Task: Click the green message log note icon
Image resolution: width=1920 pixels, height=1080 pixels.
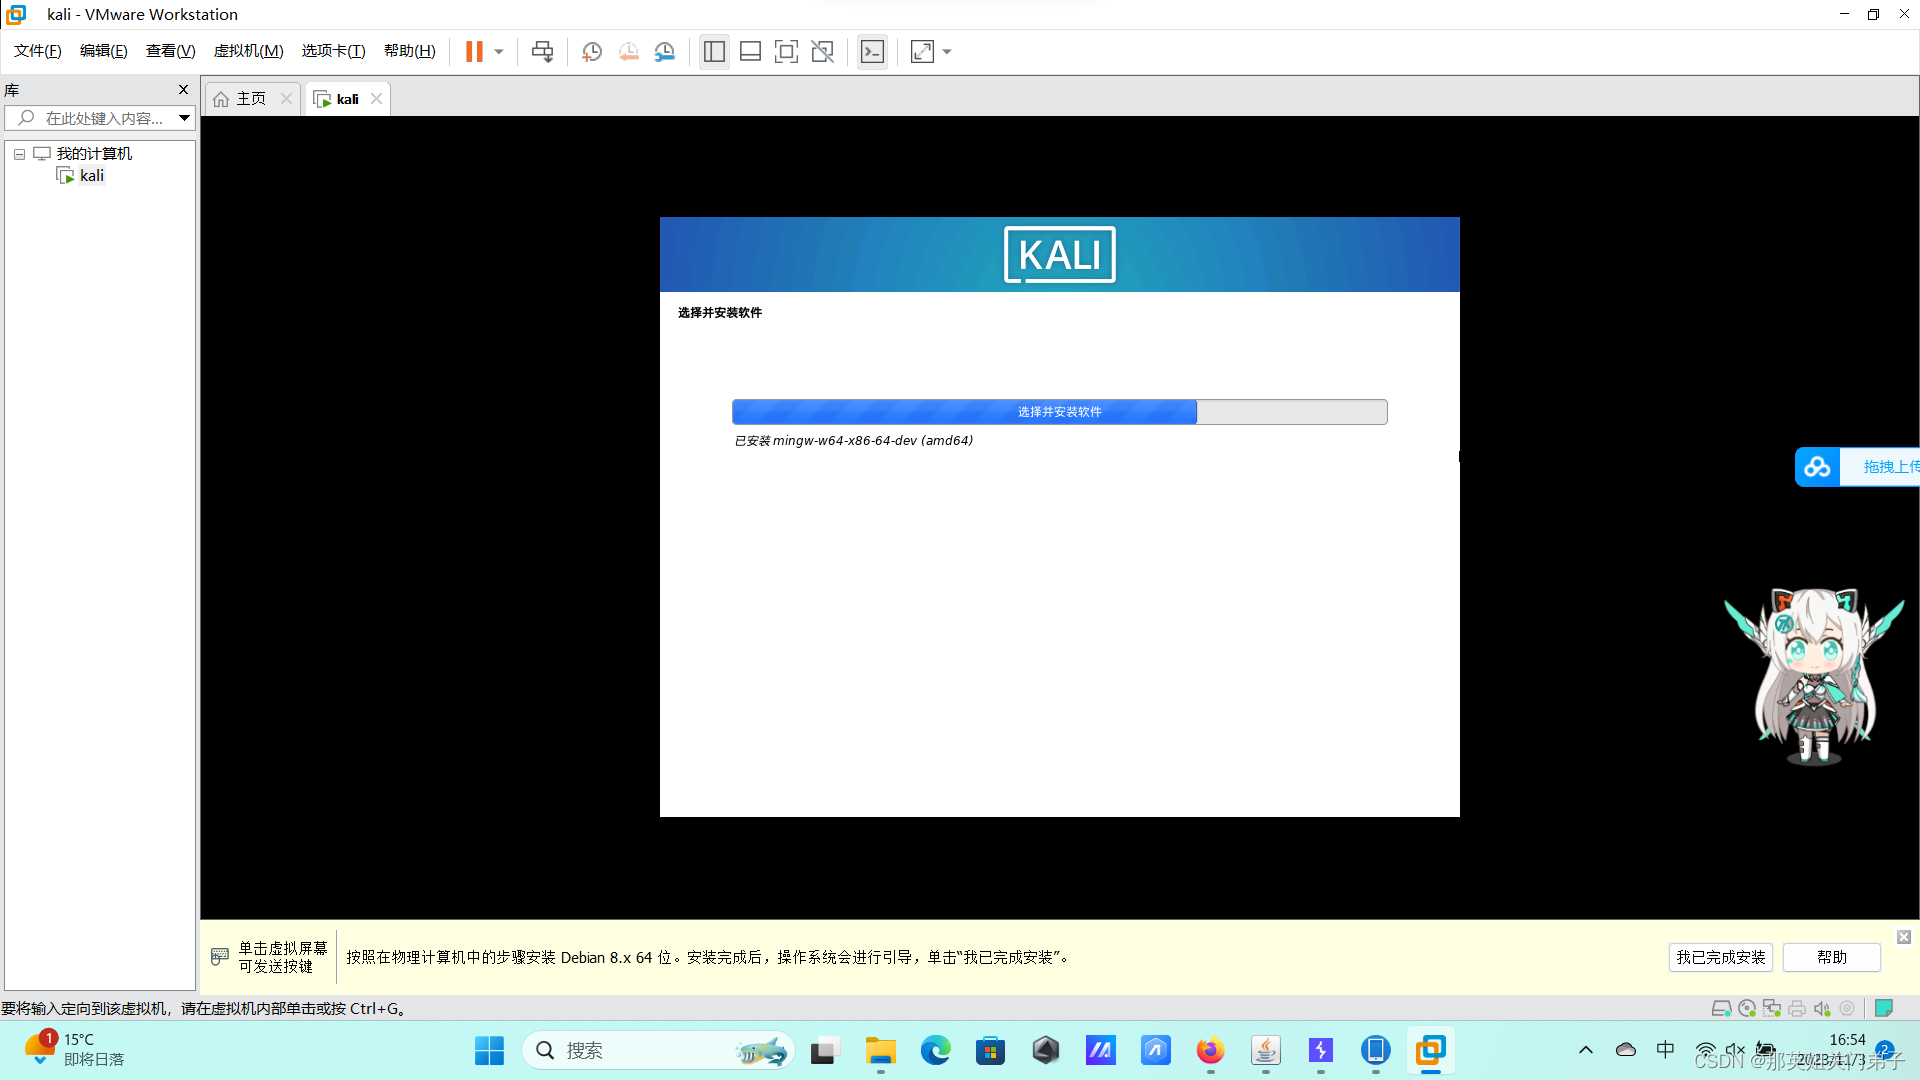Action: tap(1884, 1008)
